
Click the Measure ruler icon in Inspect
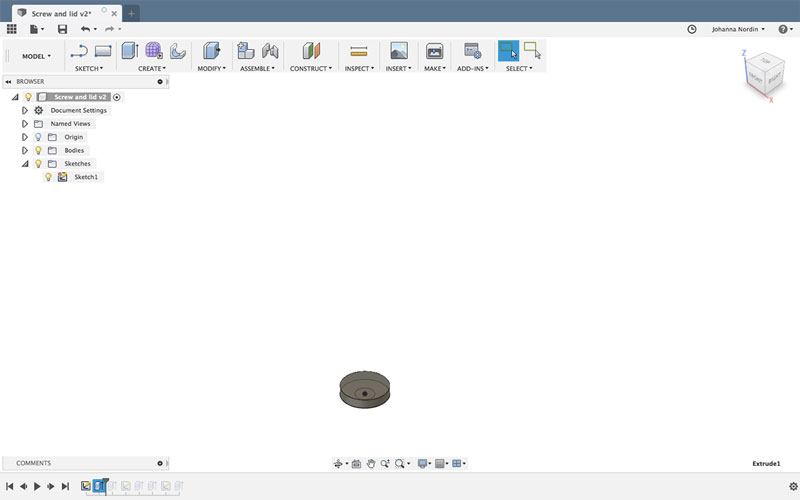[359, 51]
